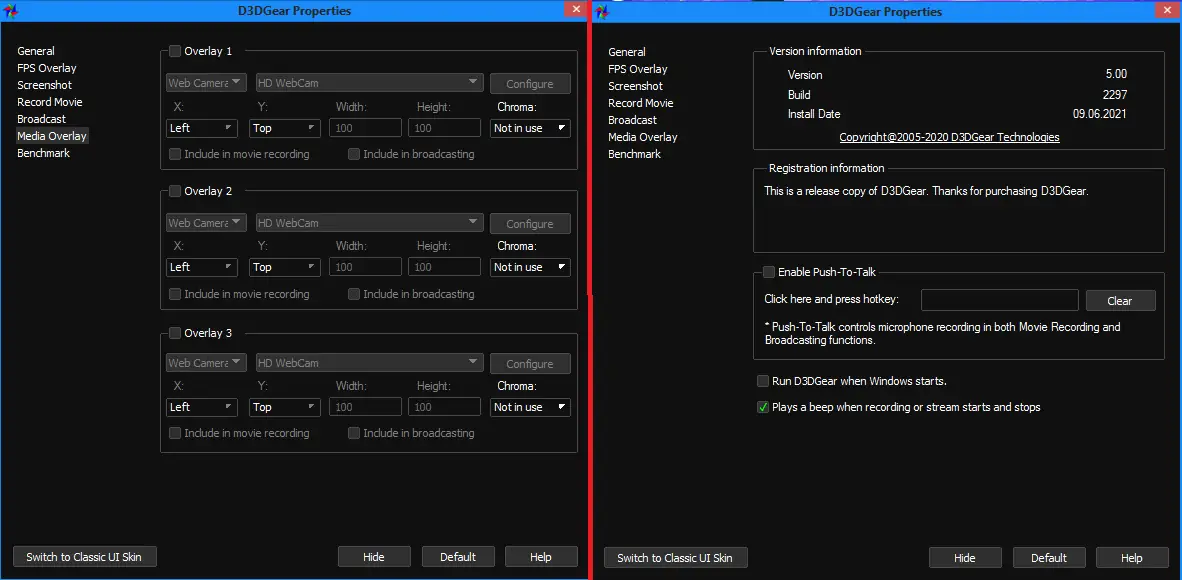The height and width of the screenshot is (580, 1182).
Task: Tick Overlay 2 Include in broadcasting
Action: tap(354, 294)
